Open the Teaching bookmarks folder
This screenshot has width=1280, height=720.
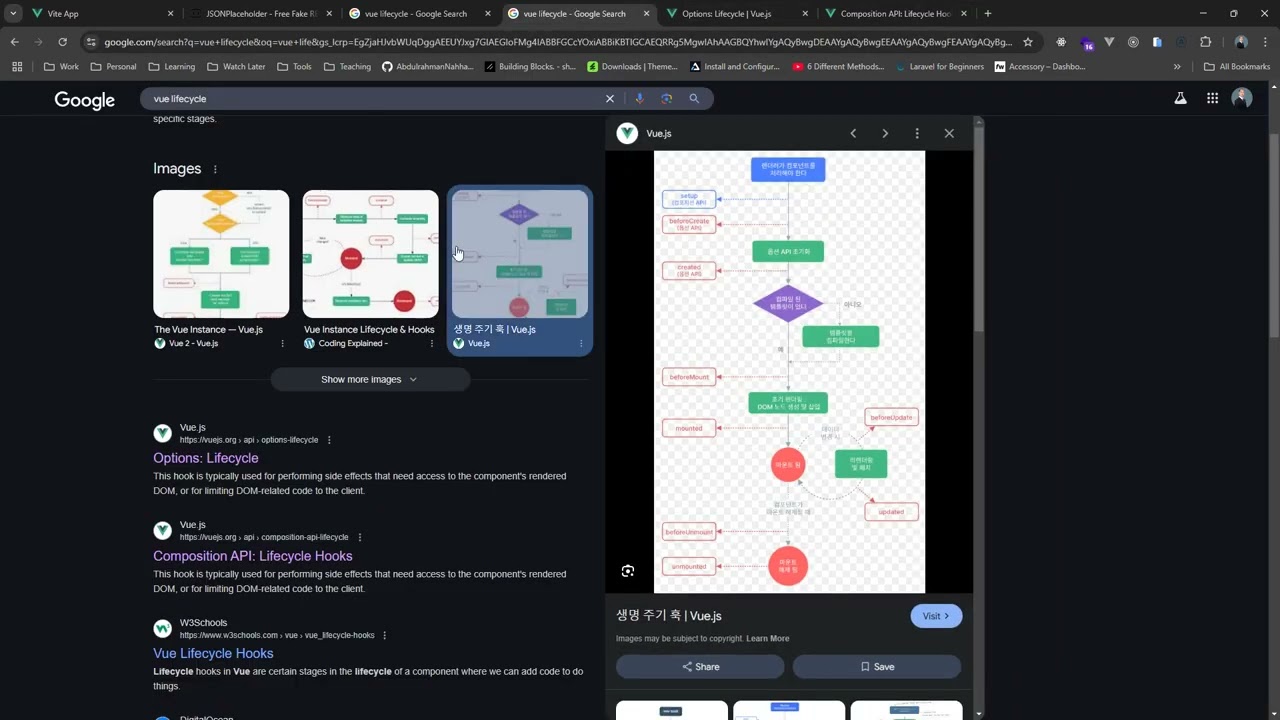click(346, 67)
